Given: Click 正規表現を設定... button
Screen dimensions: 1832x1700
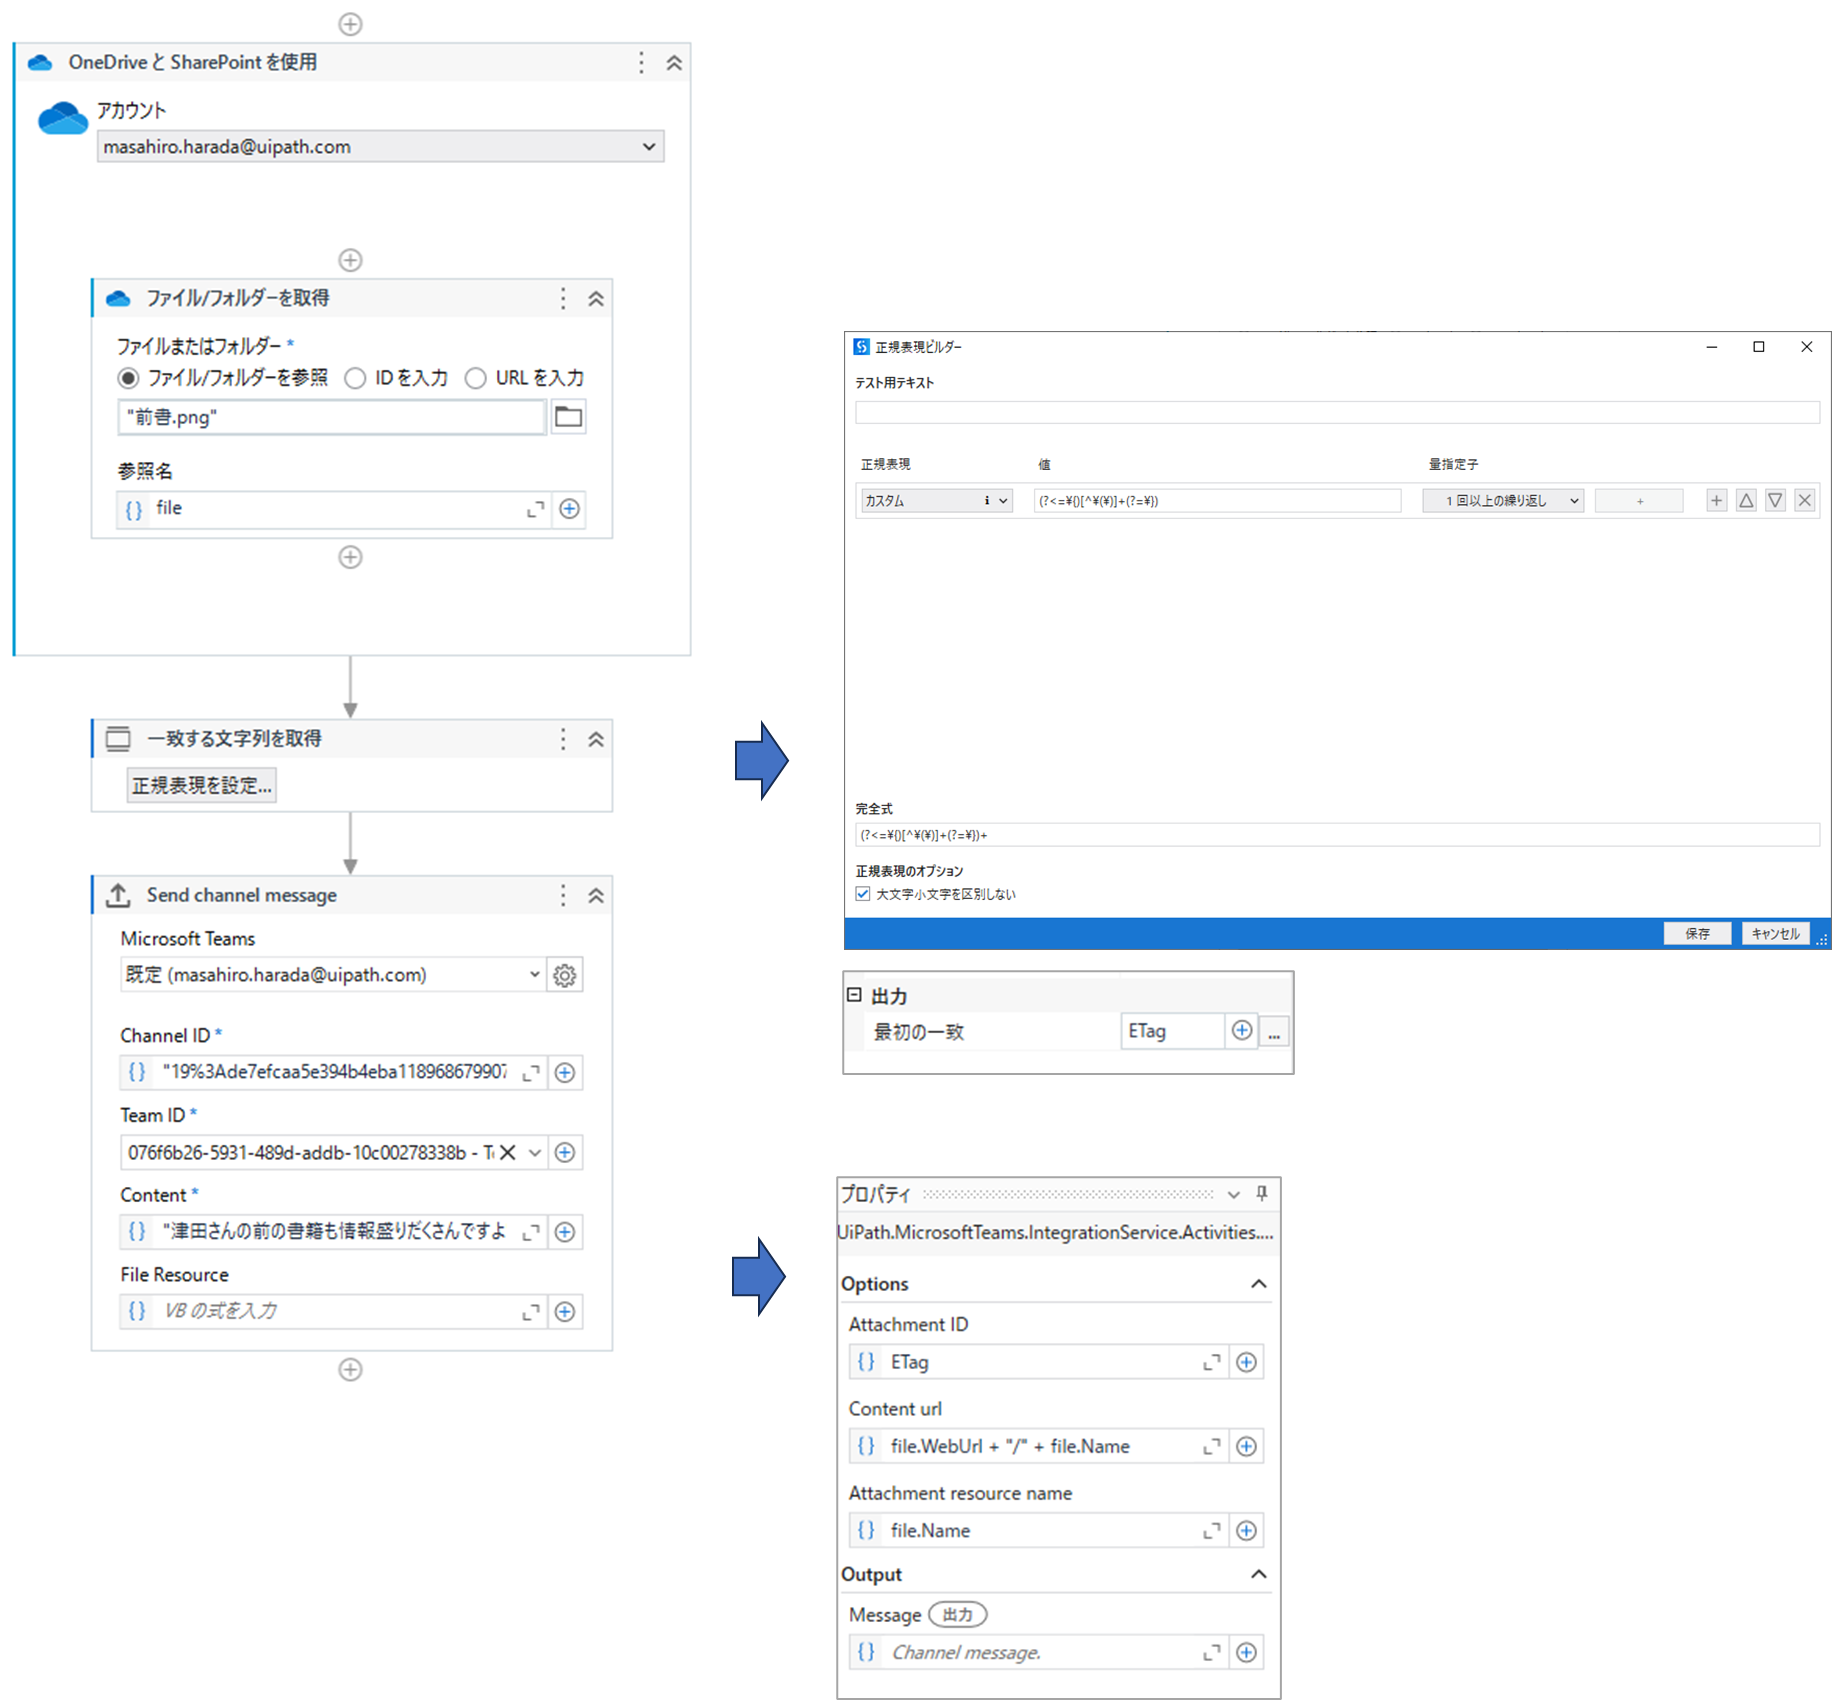Looking at the screenshot, I should [201, 785].
